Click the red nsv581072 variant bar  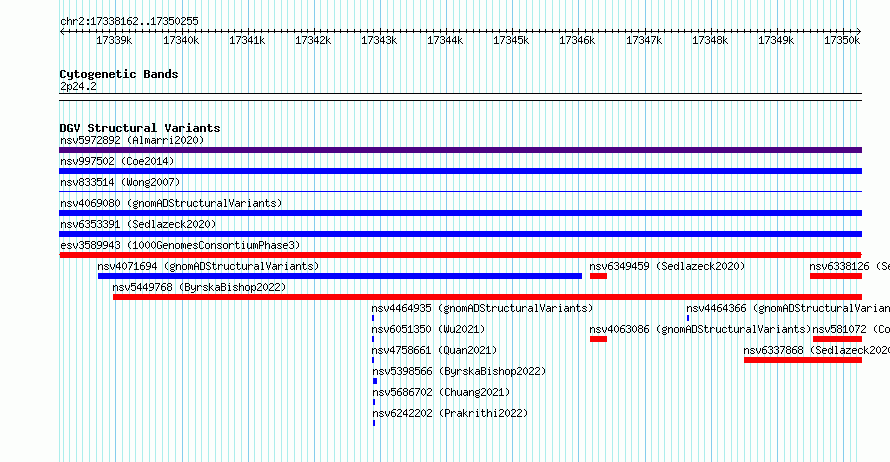tap(837, 339)
